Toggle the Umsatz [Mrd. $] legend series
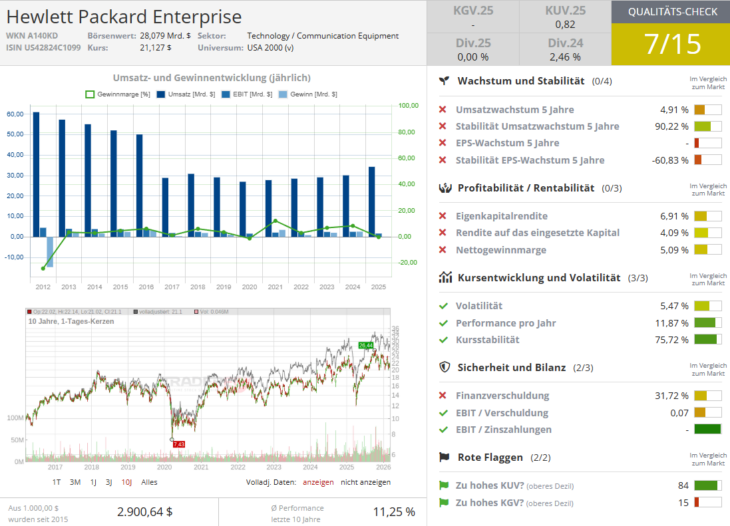 point(188,94)
